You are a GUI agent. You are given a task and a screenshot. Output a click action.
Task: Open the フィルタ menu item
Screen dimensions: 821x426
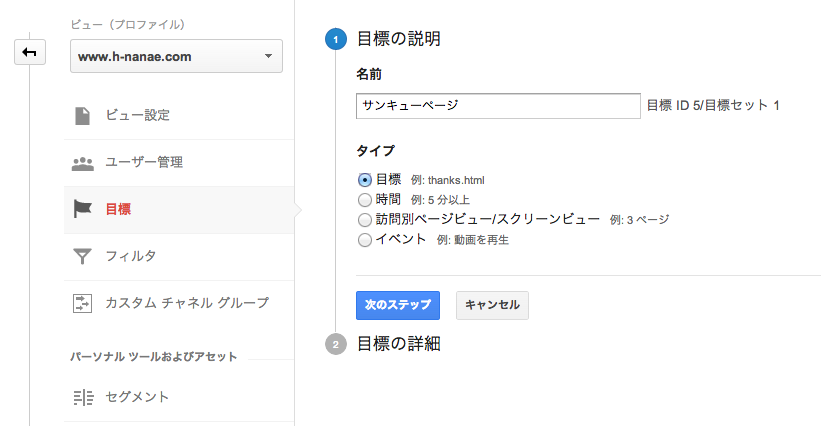[179, 256]
